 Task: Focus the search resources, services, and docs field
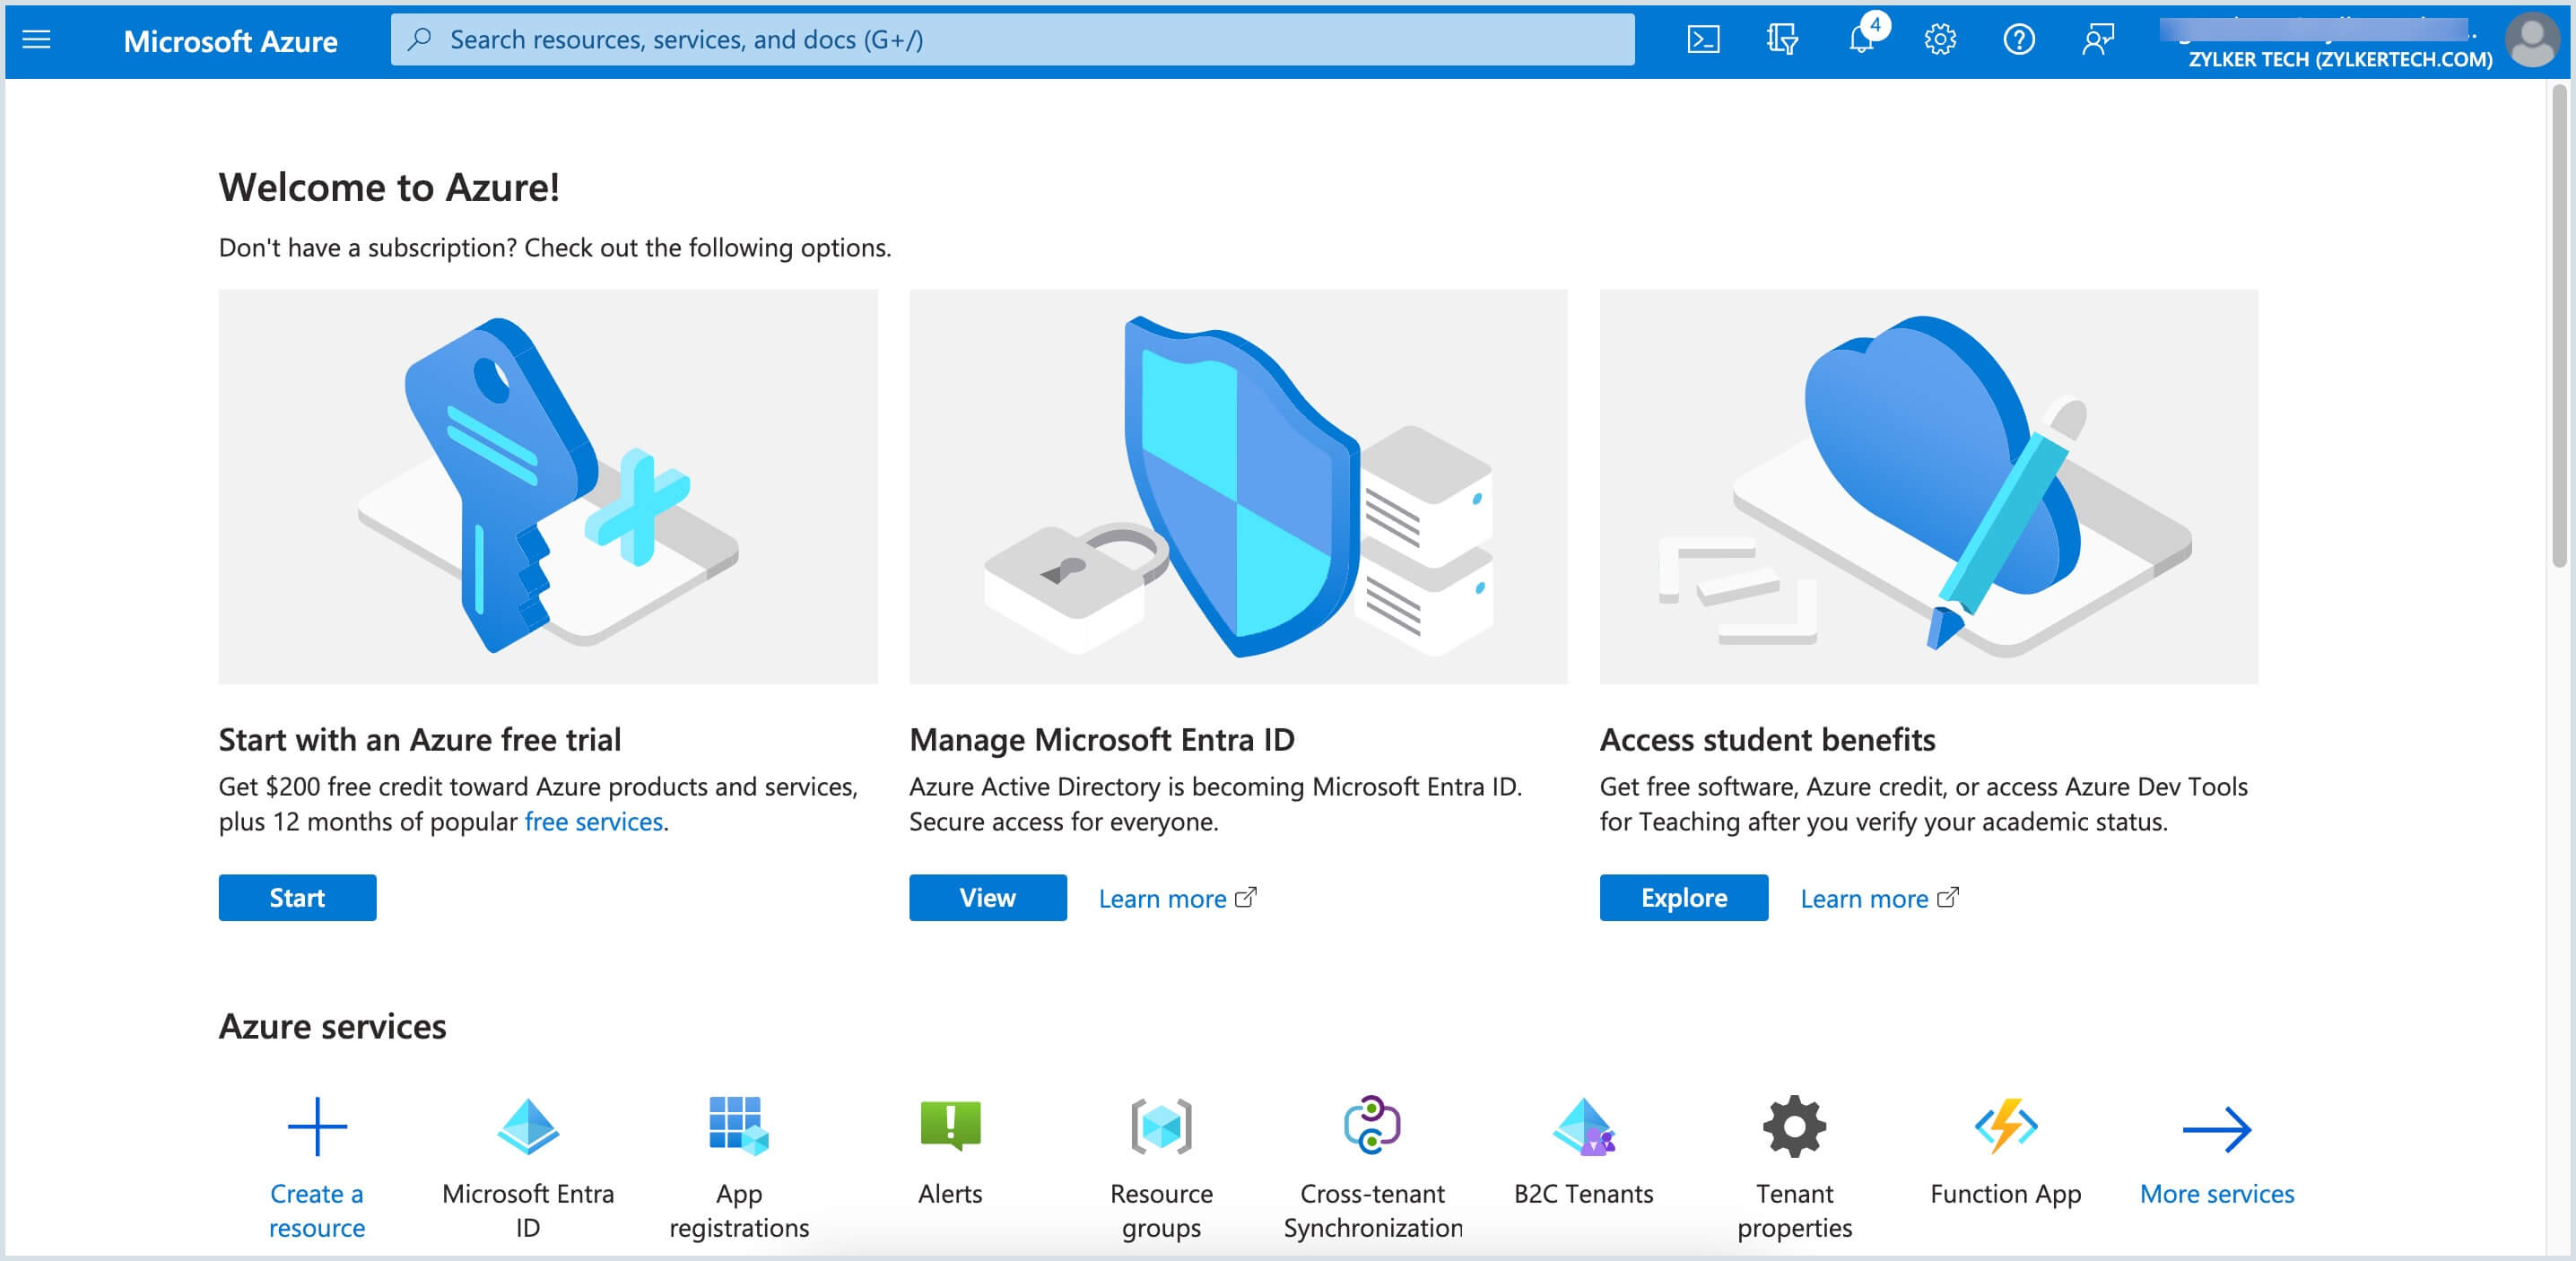[x=1012, y=40]
